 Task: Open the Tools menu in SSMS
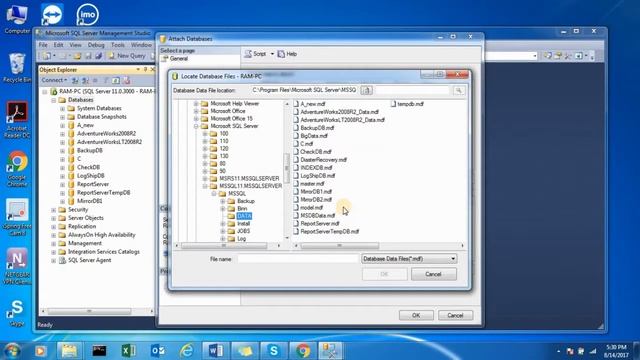[x=118, y=45]
